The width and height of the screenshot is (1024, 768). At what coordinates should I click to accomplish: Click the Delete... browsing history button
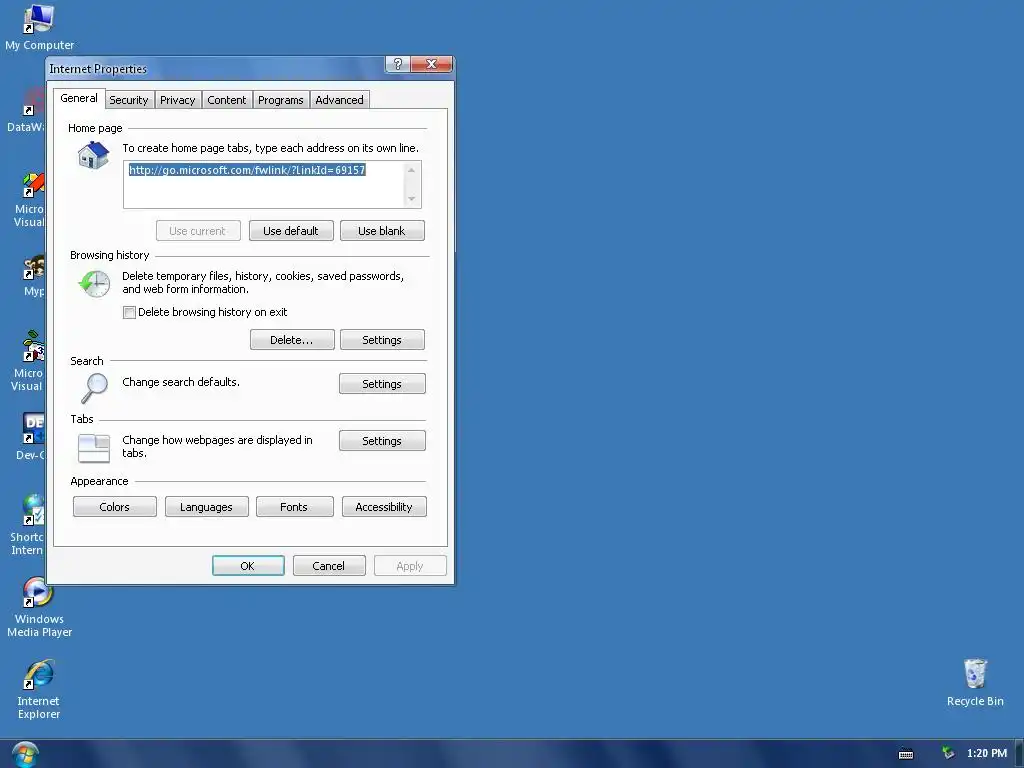(x=292, y=340)
